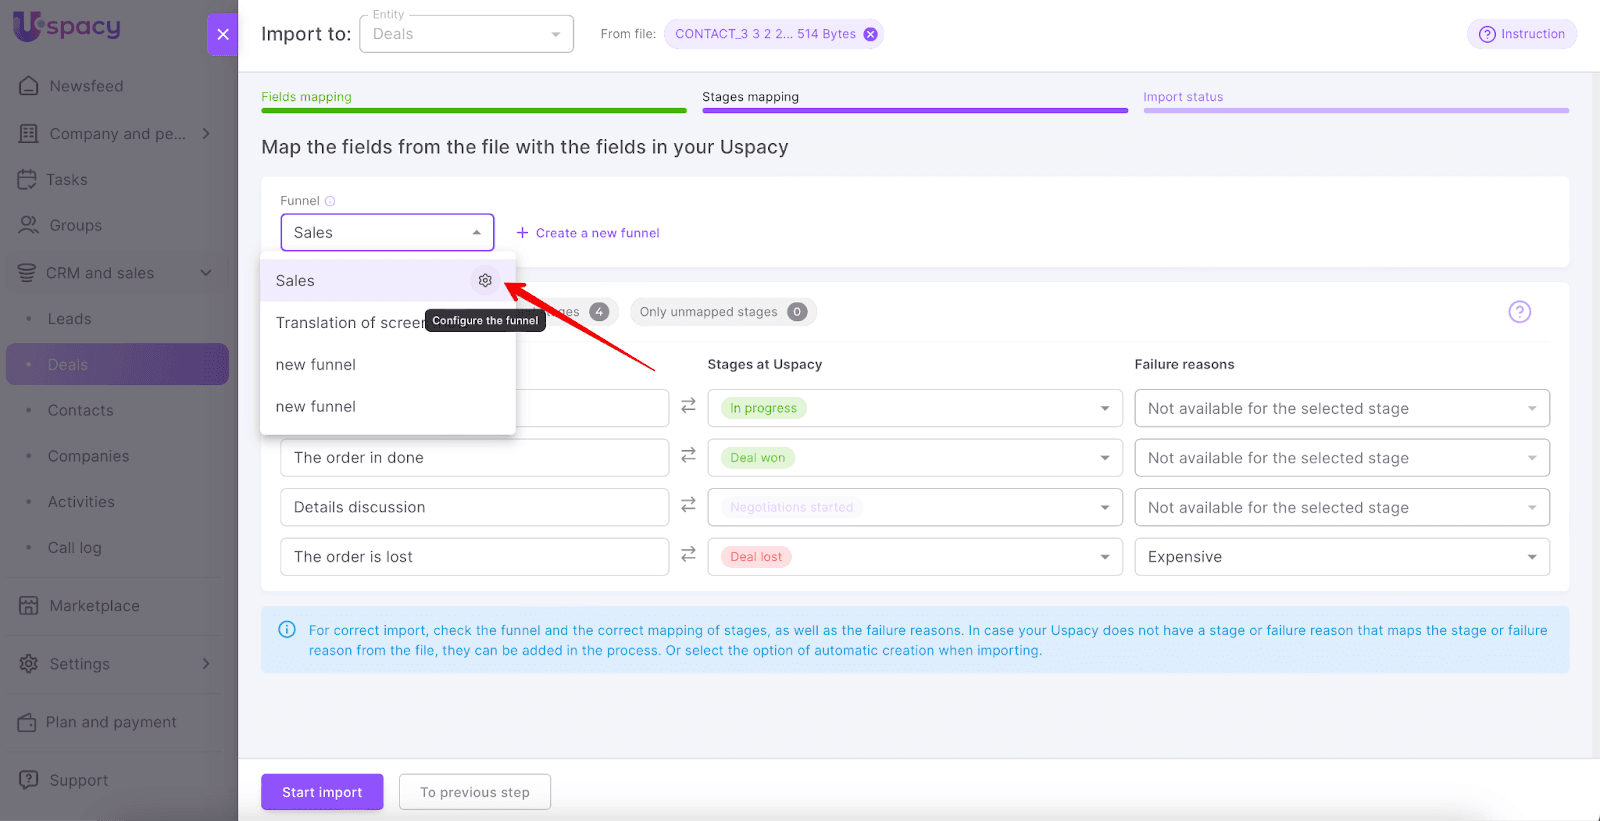Switch to the Fields mapping step
The image size is (1600, 821).
point(306,97)
